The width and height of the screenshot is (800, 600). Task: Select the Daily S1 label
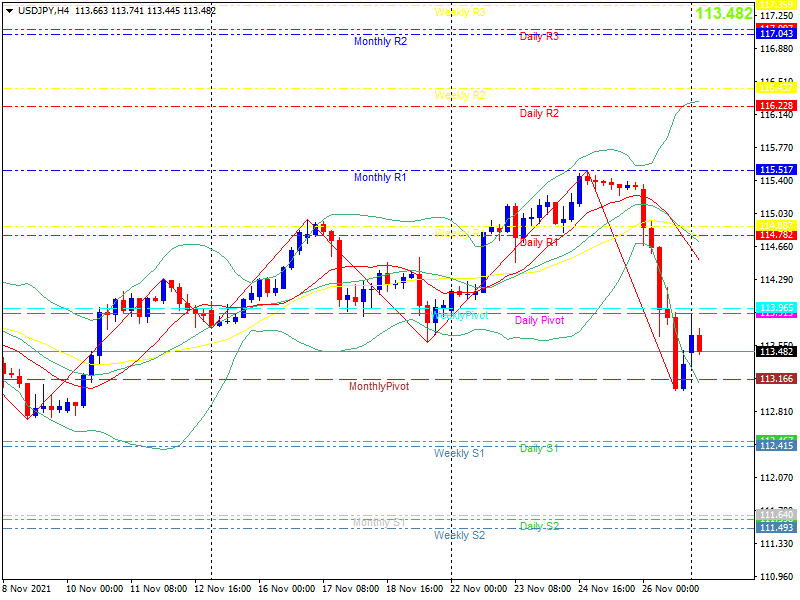[x=539, y=448]
